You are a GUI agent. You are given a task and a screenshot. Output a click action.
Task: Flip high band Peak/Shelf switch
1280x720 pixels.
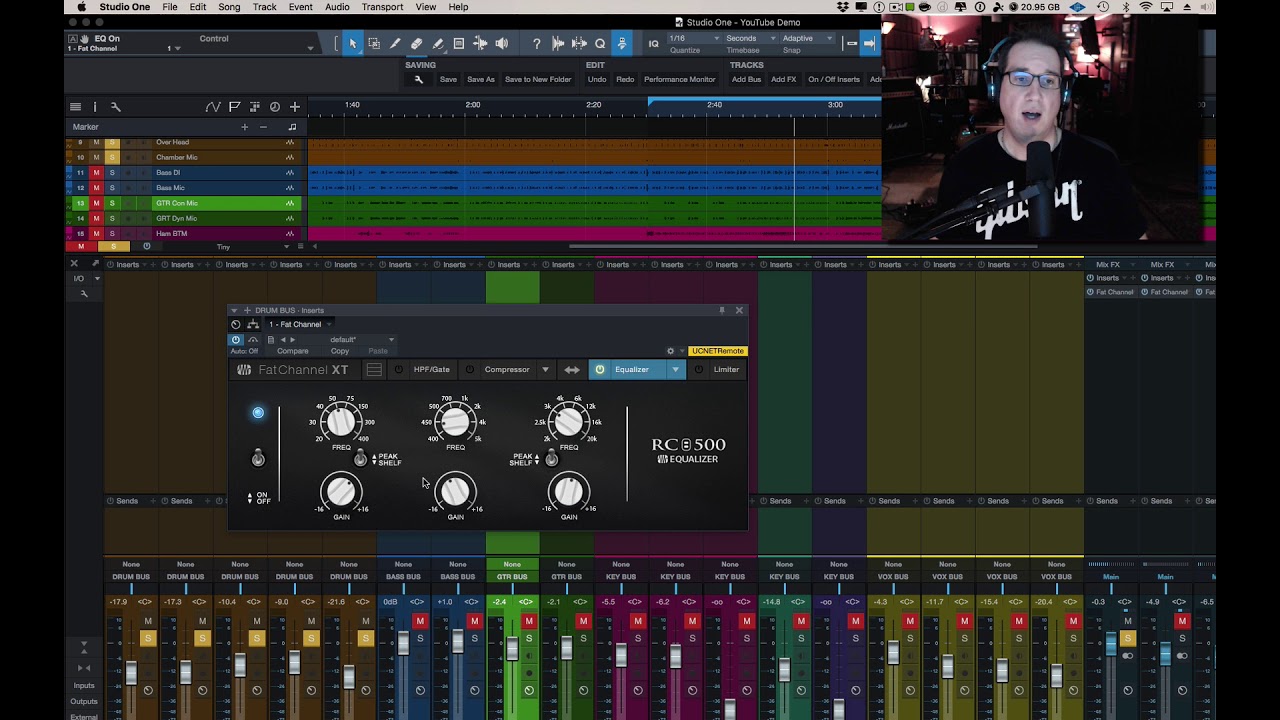pyautogui.click(x=551, y=459)
